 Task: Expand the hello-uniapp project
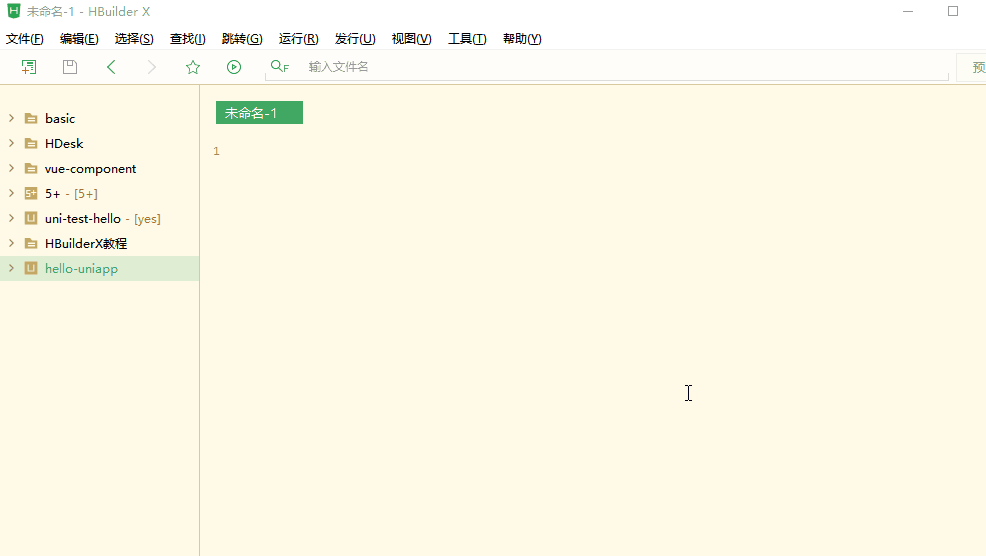[11, 268]
